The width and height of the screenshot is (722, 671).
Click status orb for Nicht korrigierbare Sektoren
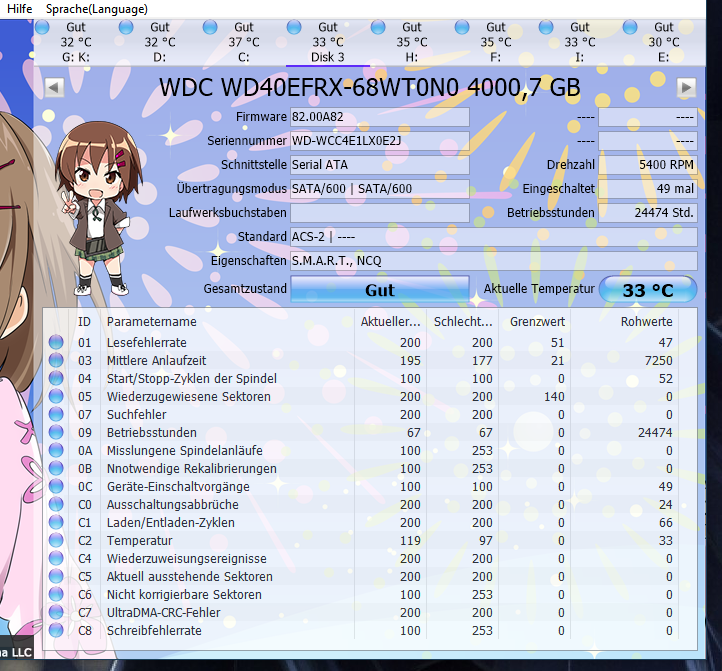coord(56,594)
